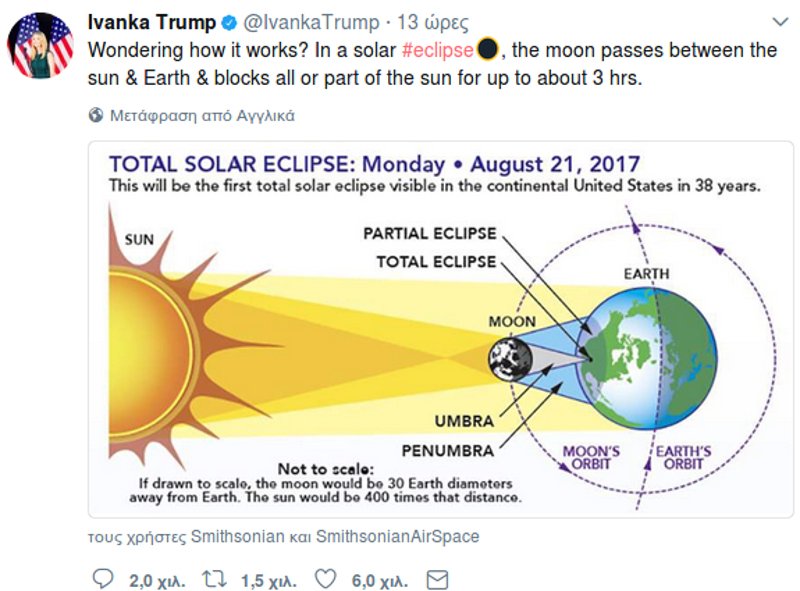Click the globe icon beside translation text
This screenshot has height=591, width=800.
(96, 115)
